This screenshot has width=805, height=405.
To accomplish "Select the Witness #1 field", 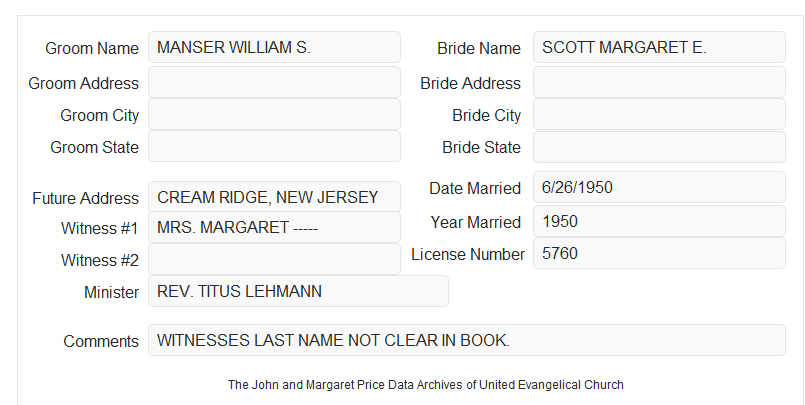I will [x=274, y=227].
